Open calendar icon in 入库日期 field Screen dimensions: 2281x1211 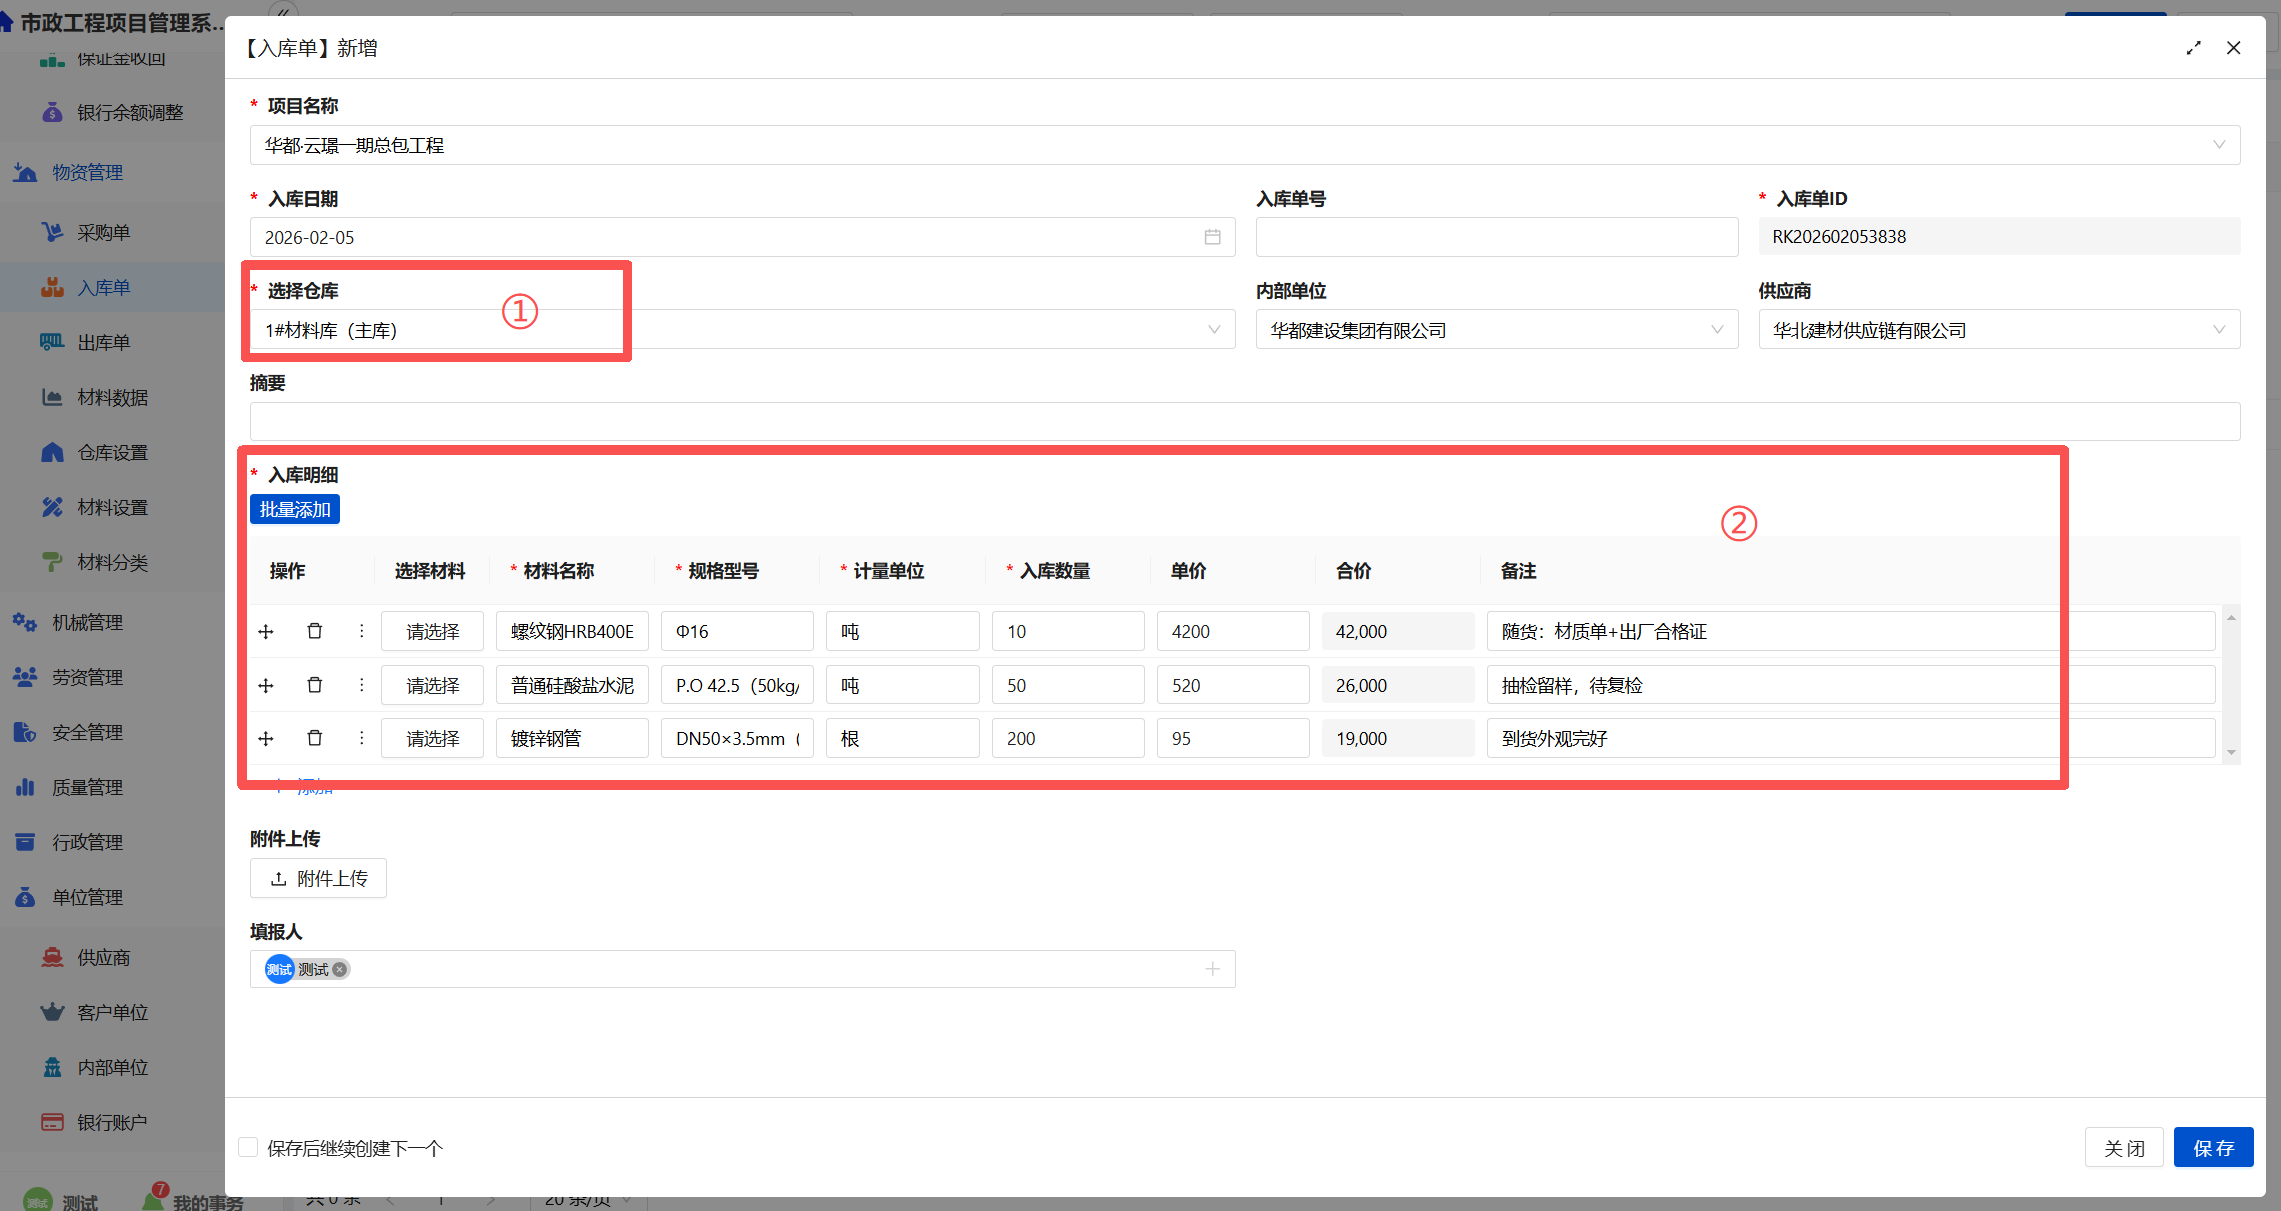click(1212, 237)
